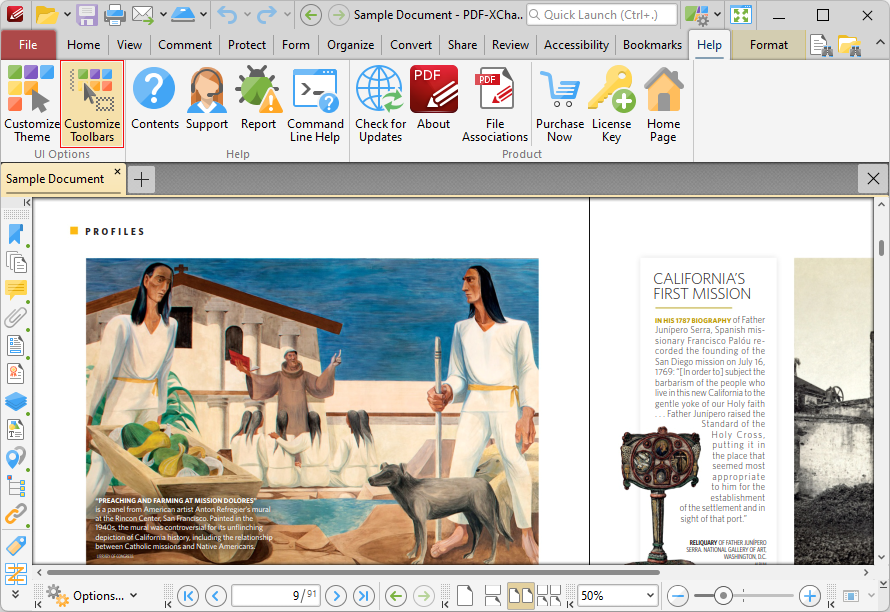Viewport: 890px width, 612px height.
Task: Click the page number input field
Action: 276,596
